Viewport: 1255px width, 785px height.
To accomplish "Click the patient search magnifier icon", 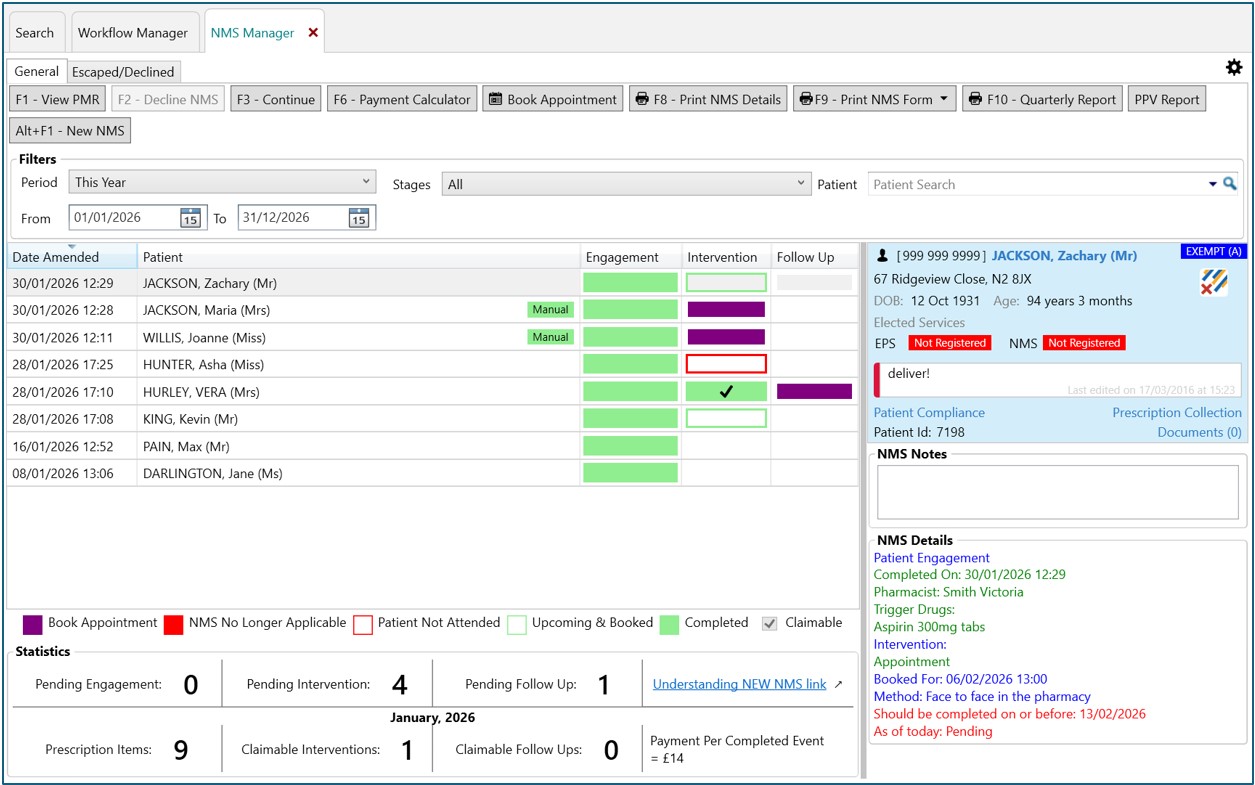I will [1230, 184].
